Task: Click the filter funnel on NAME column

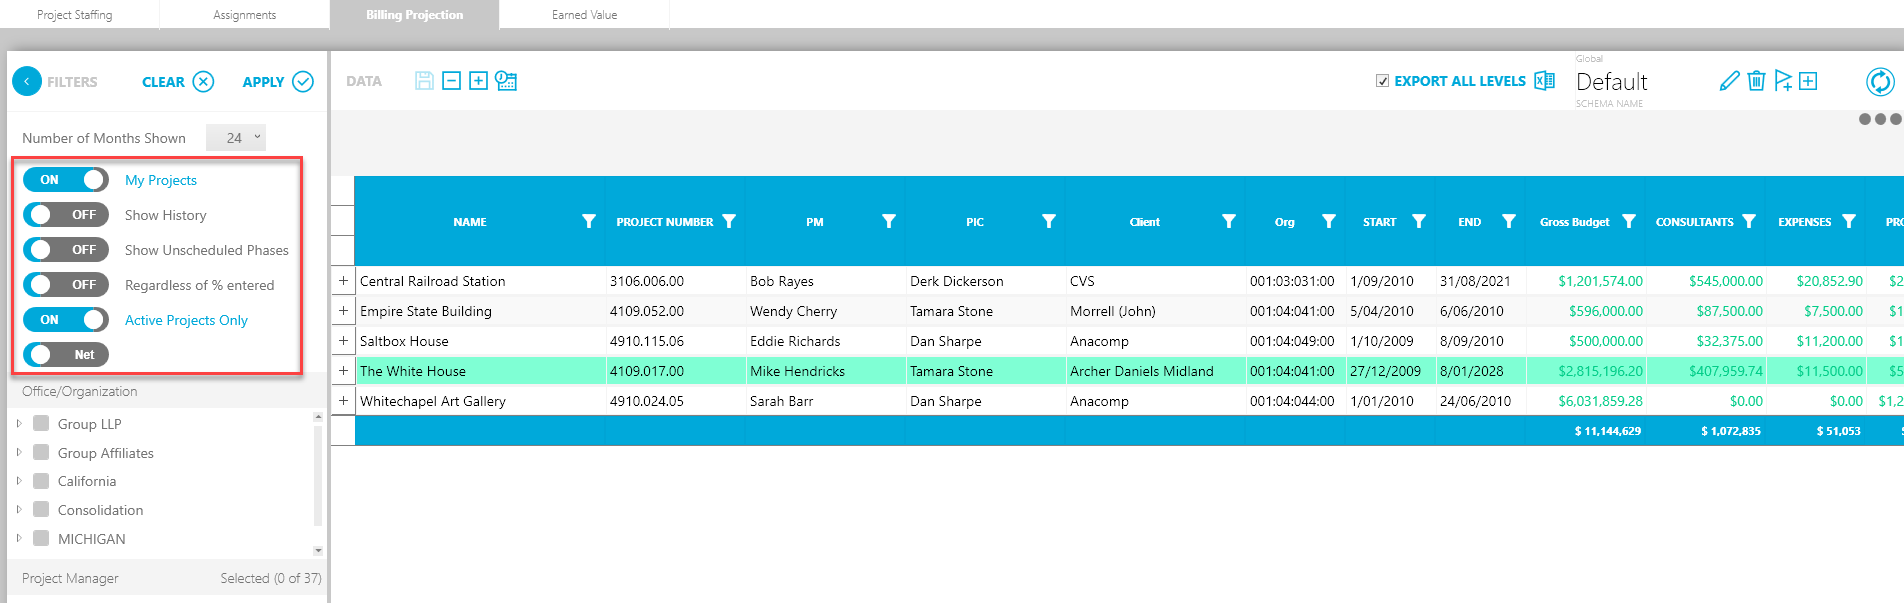Action: [x=589, y=221]
